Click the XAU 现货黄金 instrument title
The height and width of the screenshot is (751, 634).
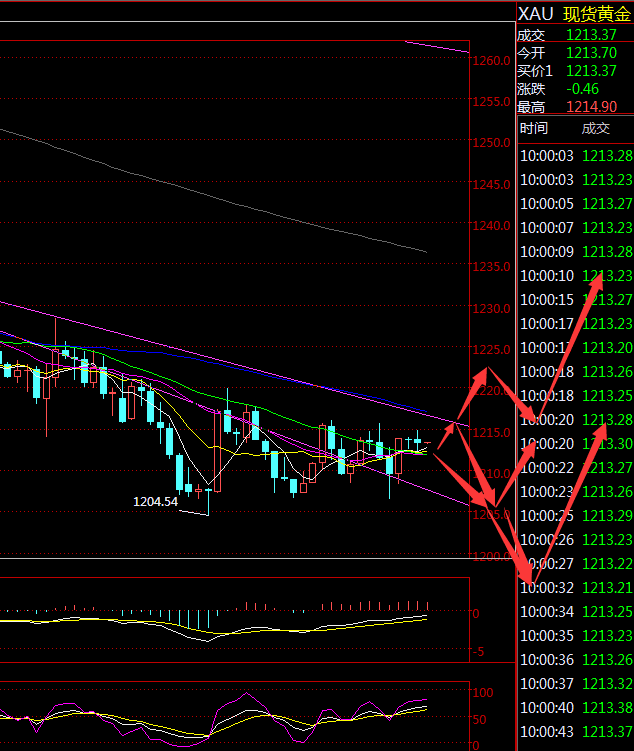(574, 14)
